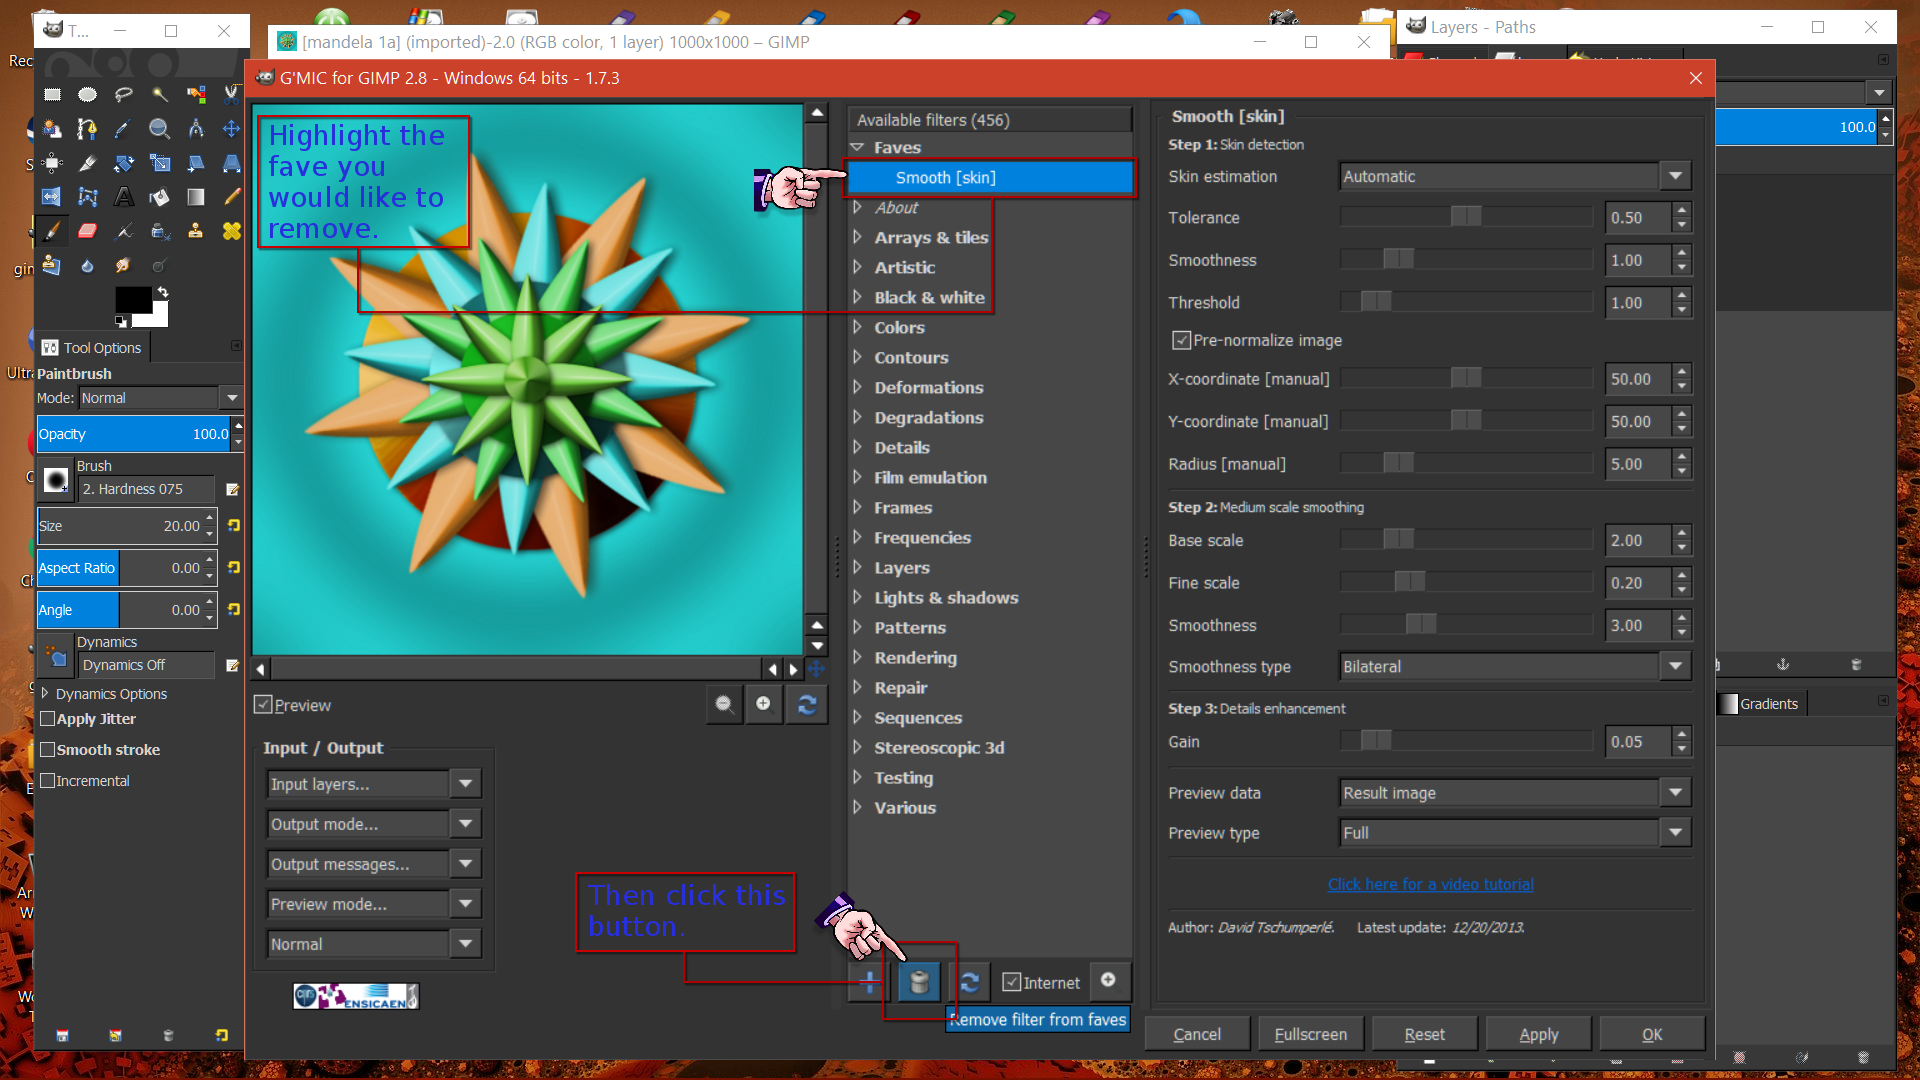Image resolution: width=1920 pixels, height=1080 pixels.
Task: Click the Gain slider
Action: pyautogui.click(x=1466, y=741)
